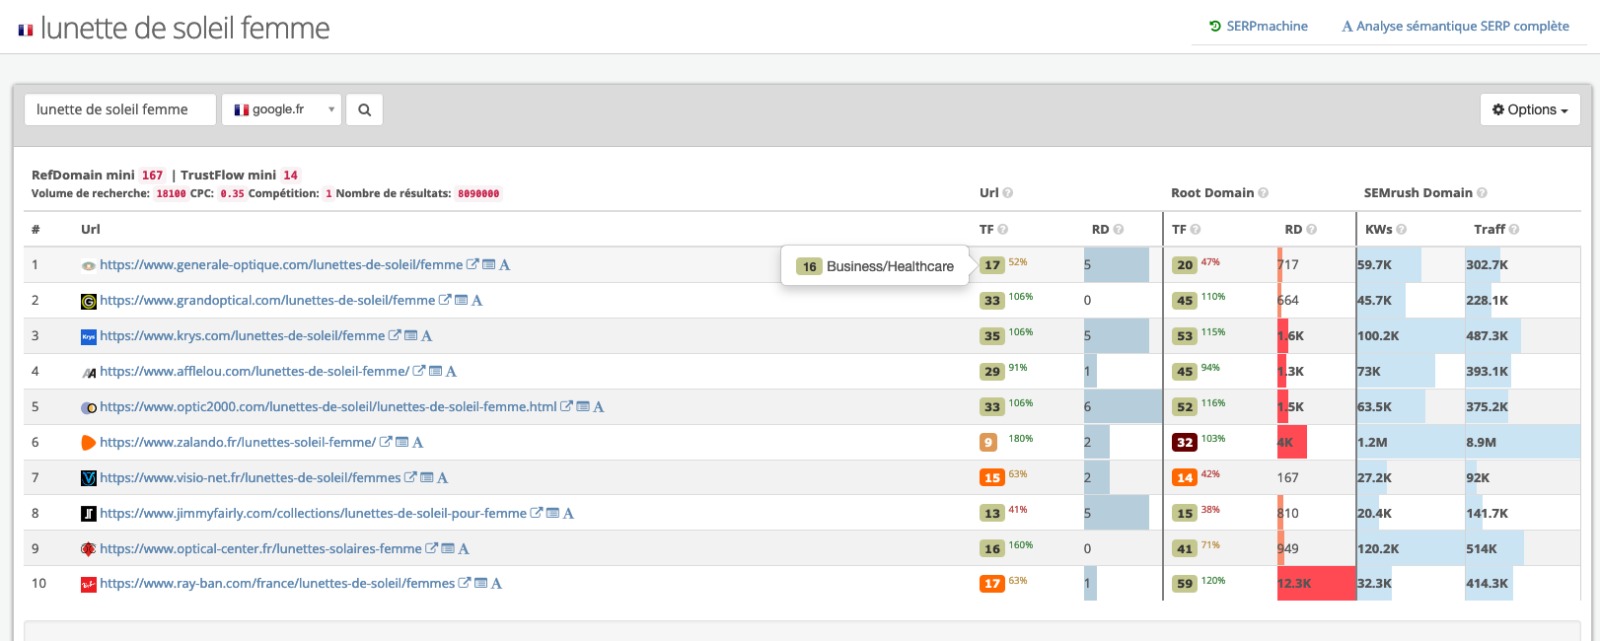Click the dark red Root Domain TF badge 32

click(x=1184, y=442)
